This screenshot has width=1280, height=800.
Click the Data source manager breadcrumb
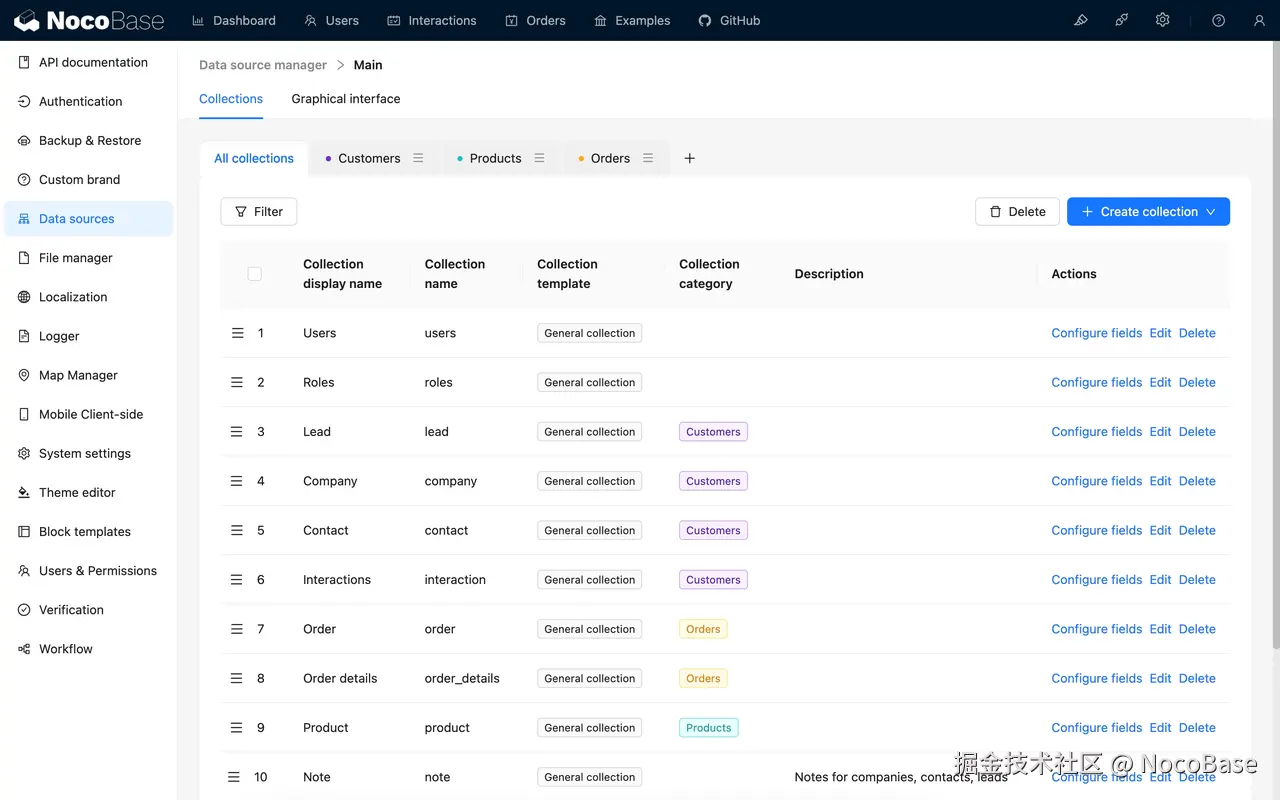[x=262, y=64]
